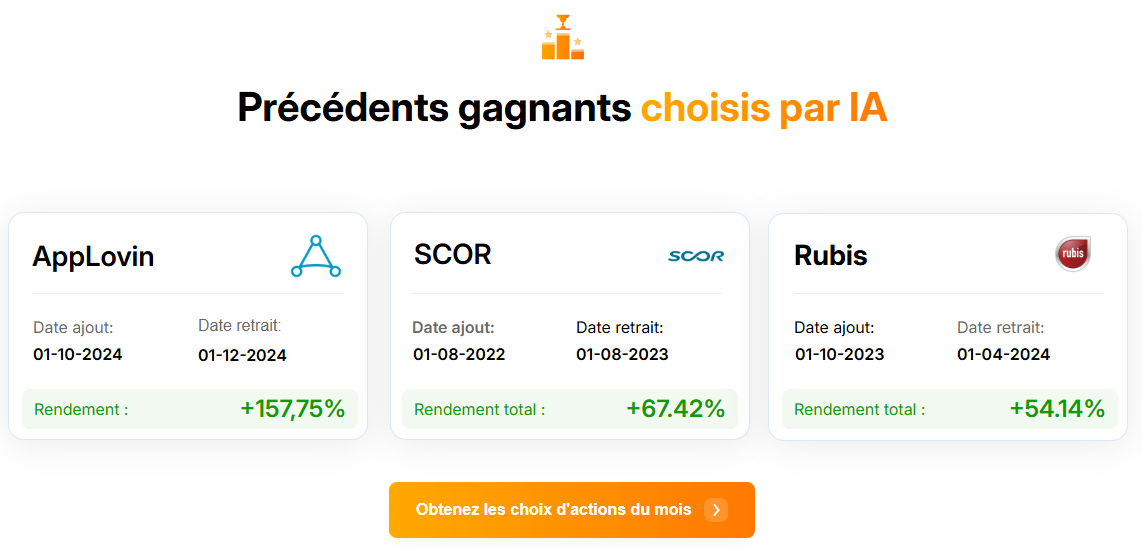Click AppLovin date ajout 01-10-2024
1142x550 pixels.
coord(78,355)
